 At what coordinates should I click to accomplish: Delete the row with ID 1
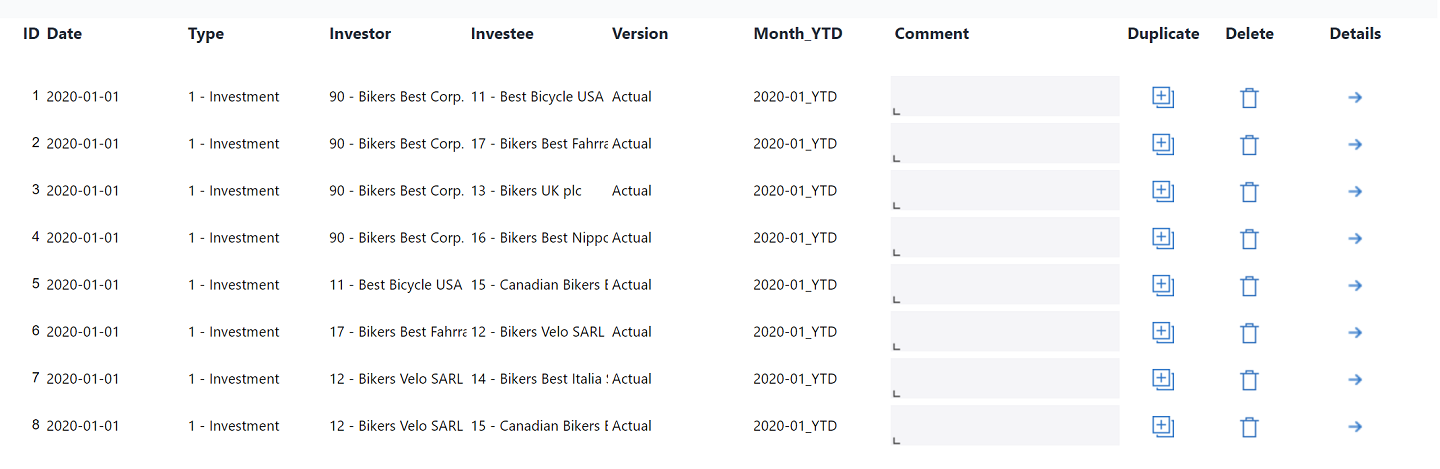[1249, 98]
